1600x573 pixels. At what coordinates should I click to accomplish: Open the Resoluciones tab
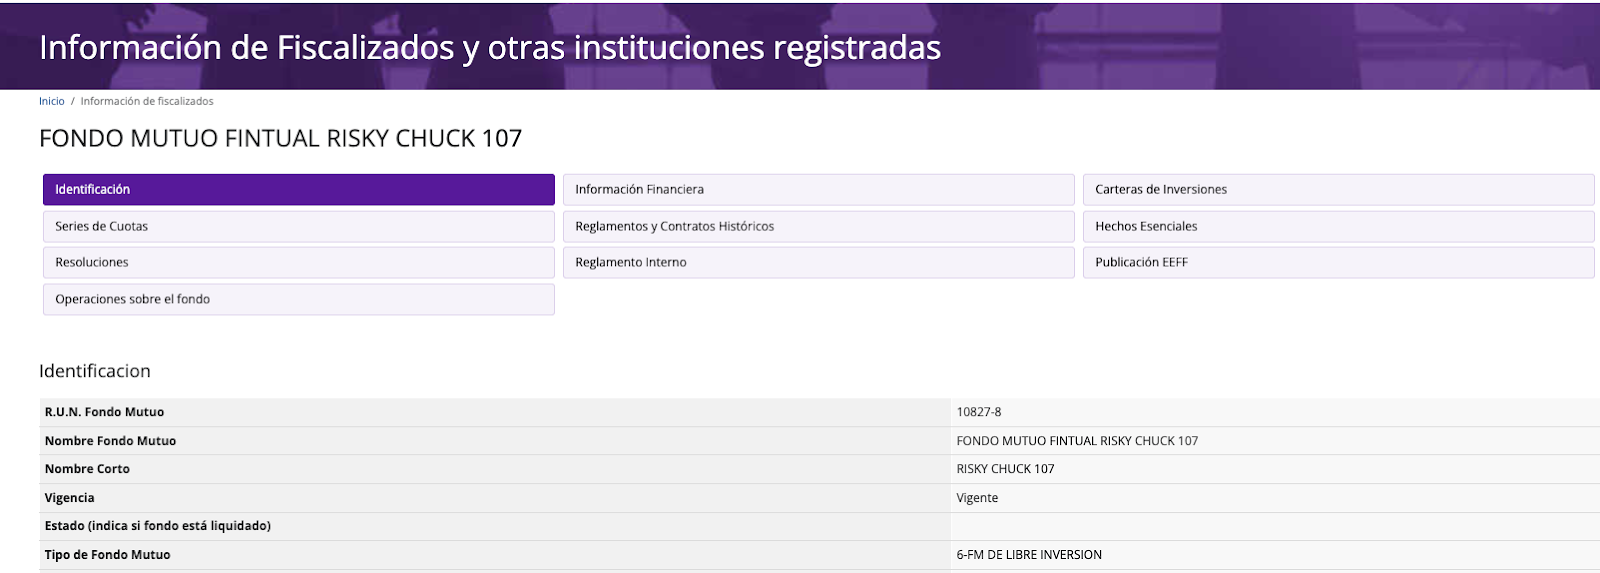[298, 262]
